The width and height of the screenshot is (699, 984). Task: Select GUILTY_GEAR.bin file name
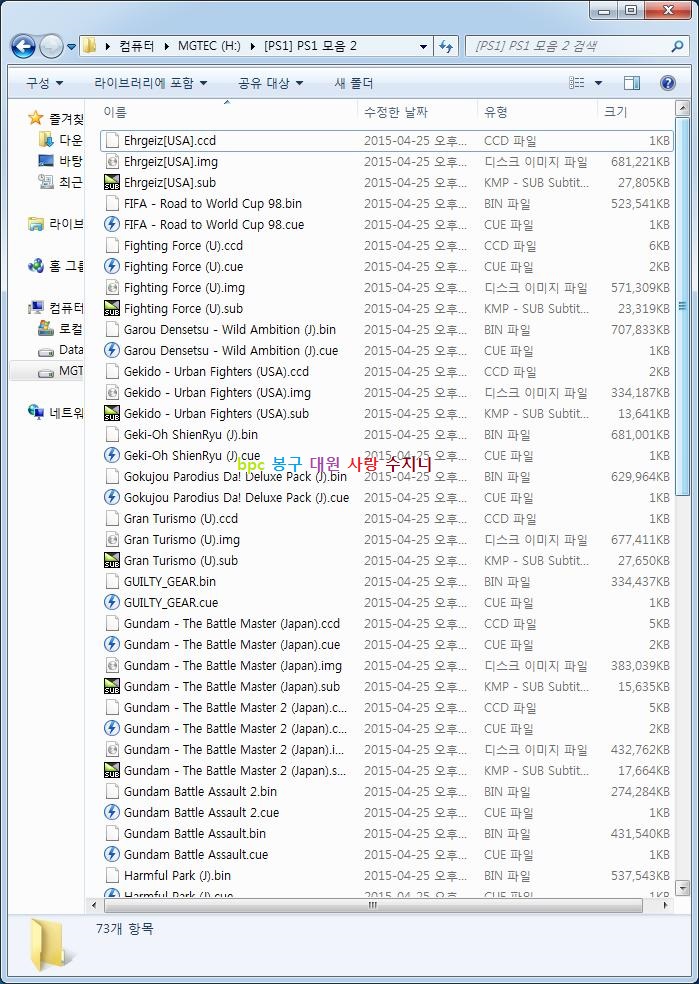(169, 582)
